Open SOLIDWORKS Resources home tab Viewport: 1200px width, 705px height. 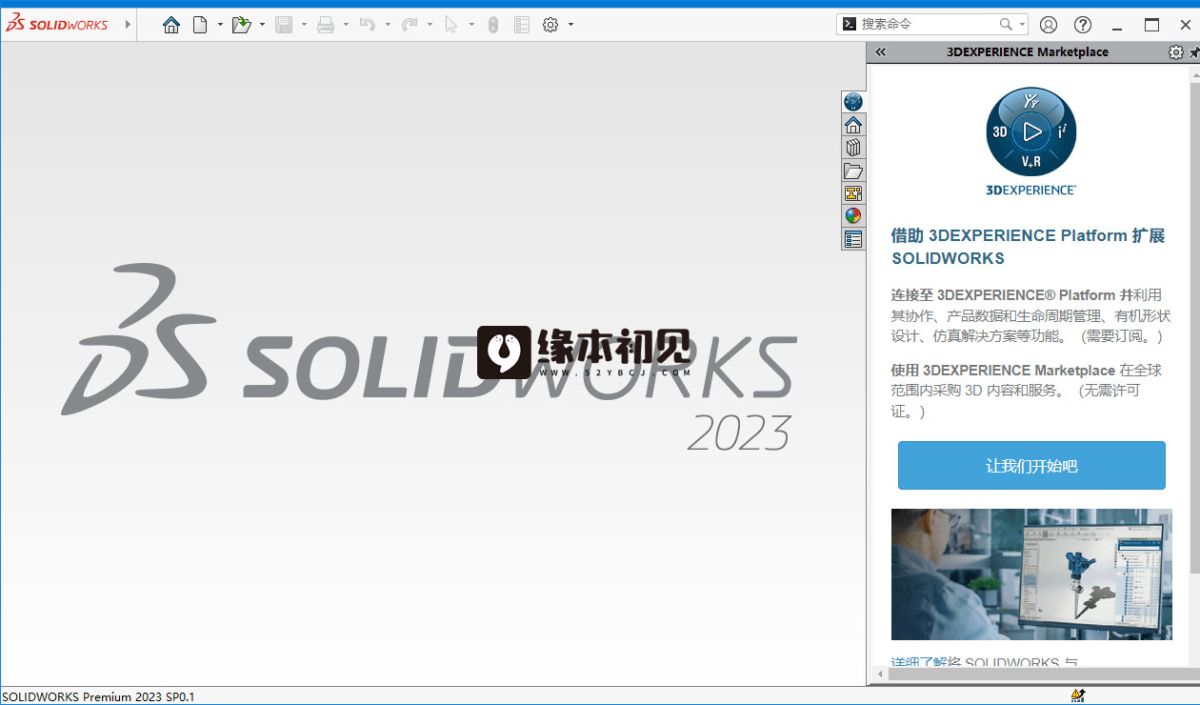[x=853, y=124]
